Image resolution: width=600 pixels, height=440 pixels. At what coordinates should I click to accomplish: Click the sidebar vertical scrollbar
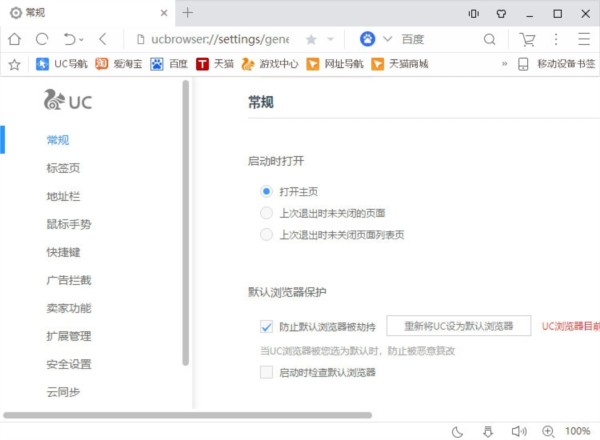(x=186, y=223)
